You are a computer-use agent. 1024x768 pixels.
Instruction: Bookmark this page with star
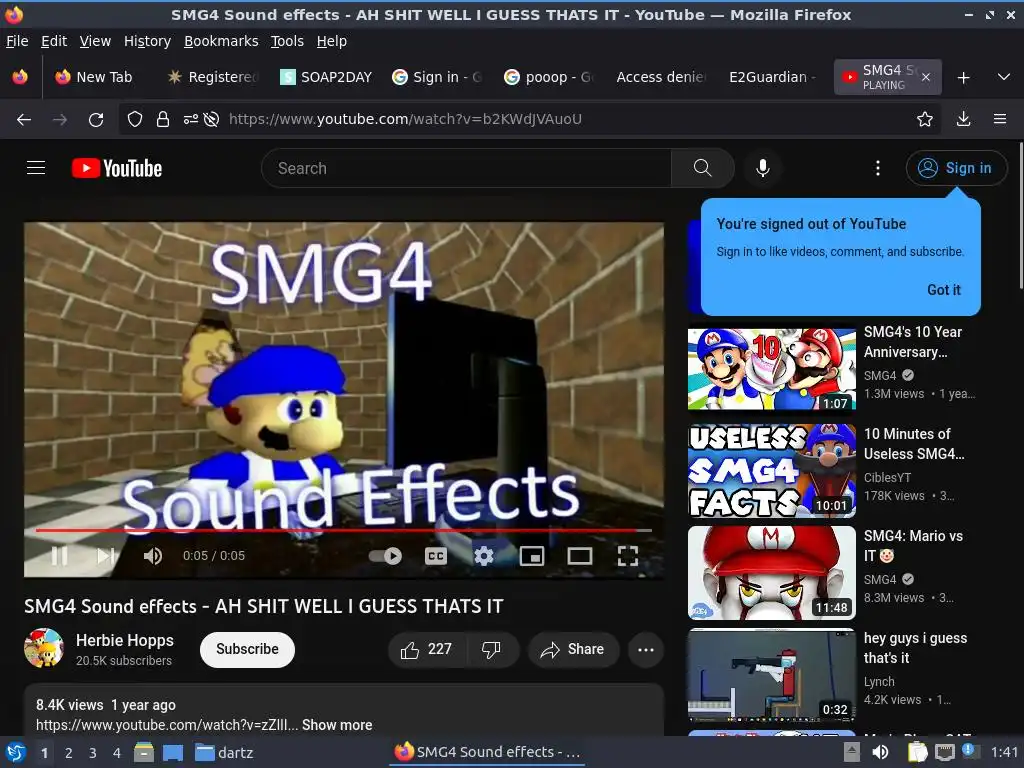(x=924, y=119)
